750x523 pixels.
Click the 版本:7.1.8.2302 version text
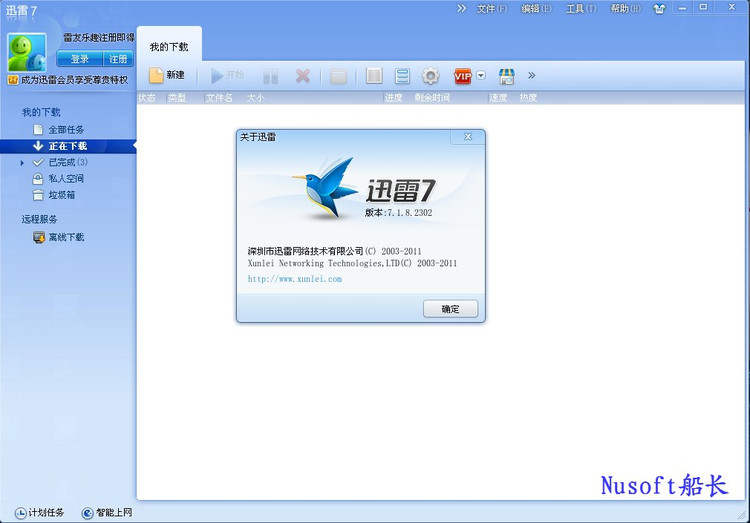tap(398, 212)
